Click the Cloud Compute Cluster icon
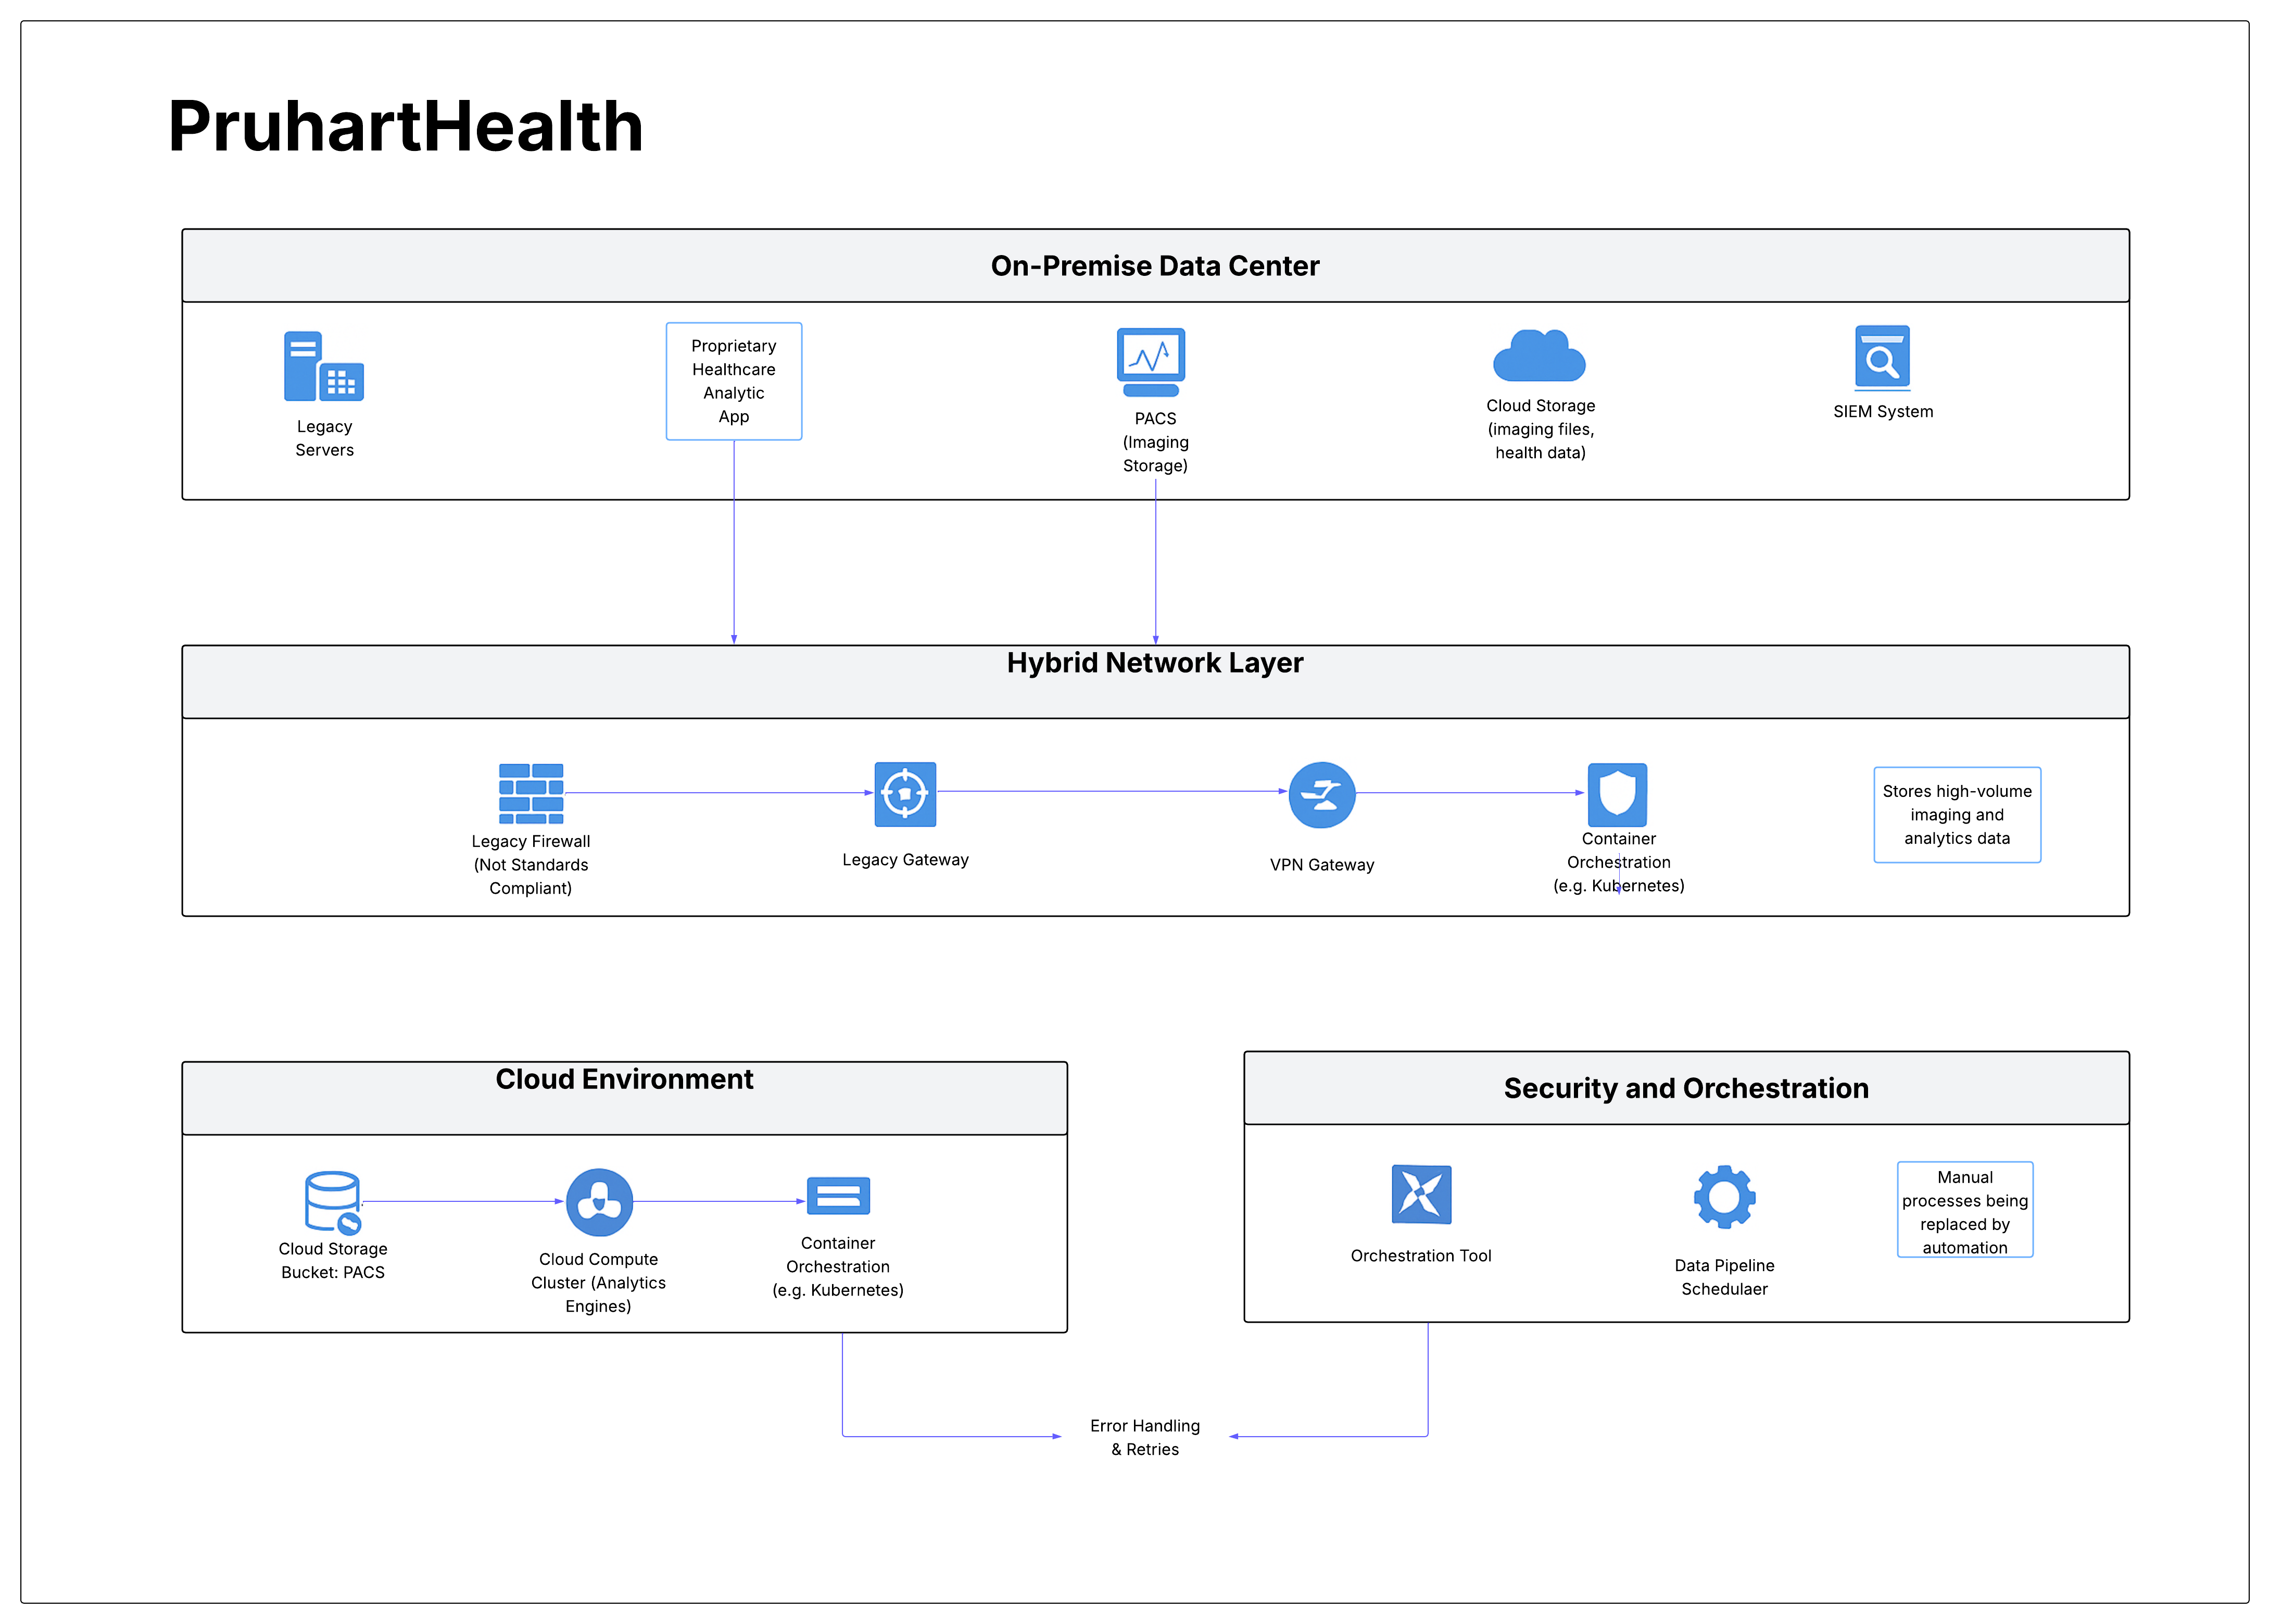The image size is (2270, 1624). click(599, 1202)
